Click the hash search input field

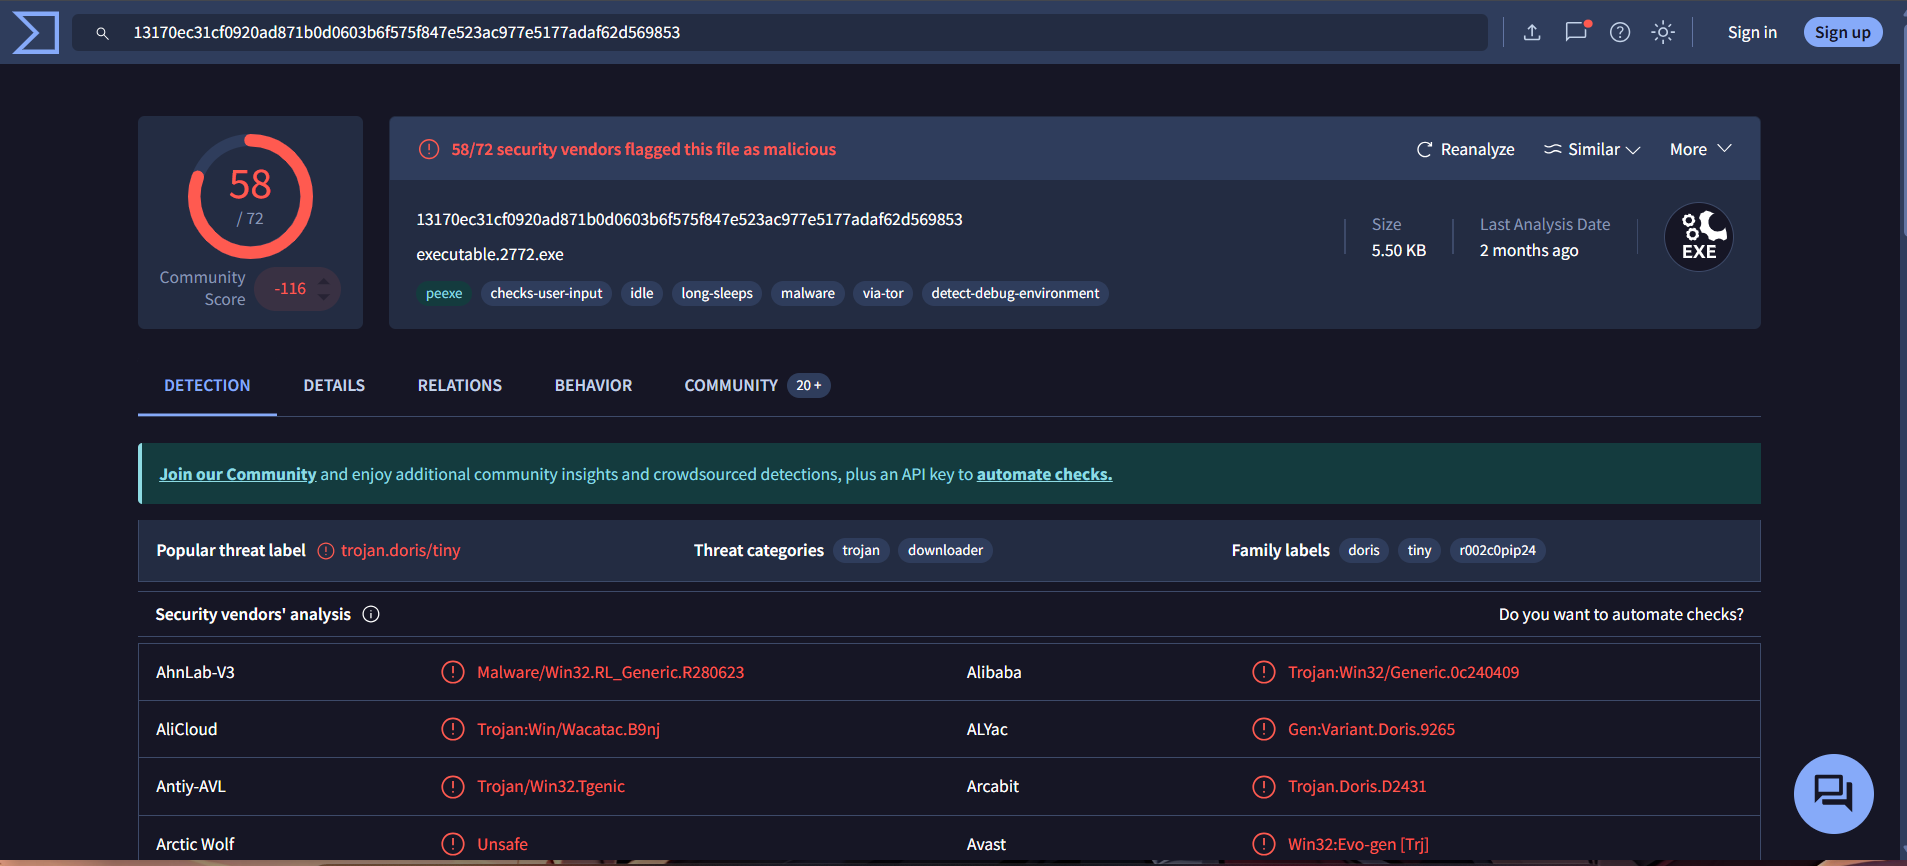[780, 33]
